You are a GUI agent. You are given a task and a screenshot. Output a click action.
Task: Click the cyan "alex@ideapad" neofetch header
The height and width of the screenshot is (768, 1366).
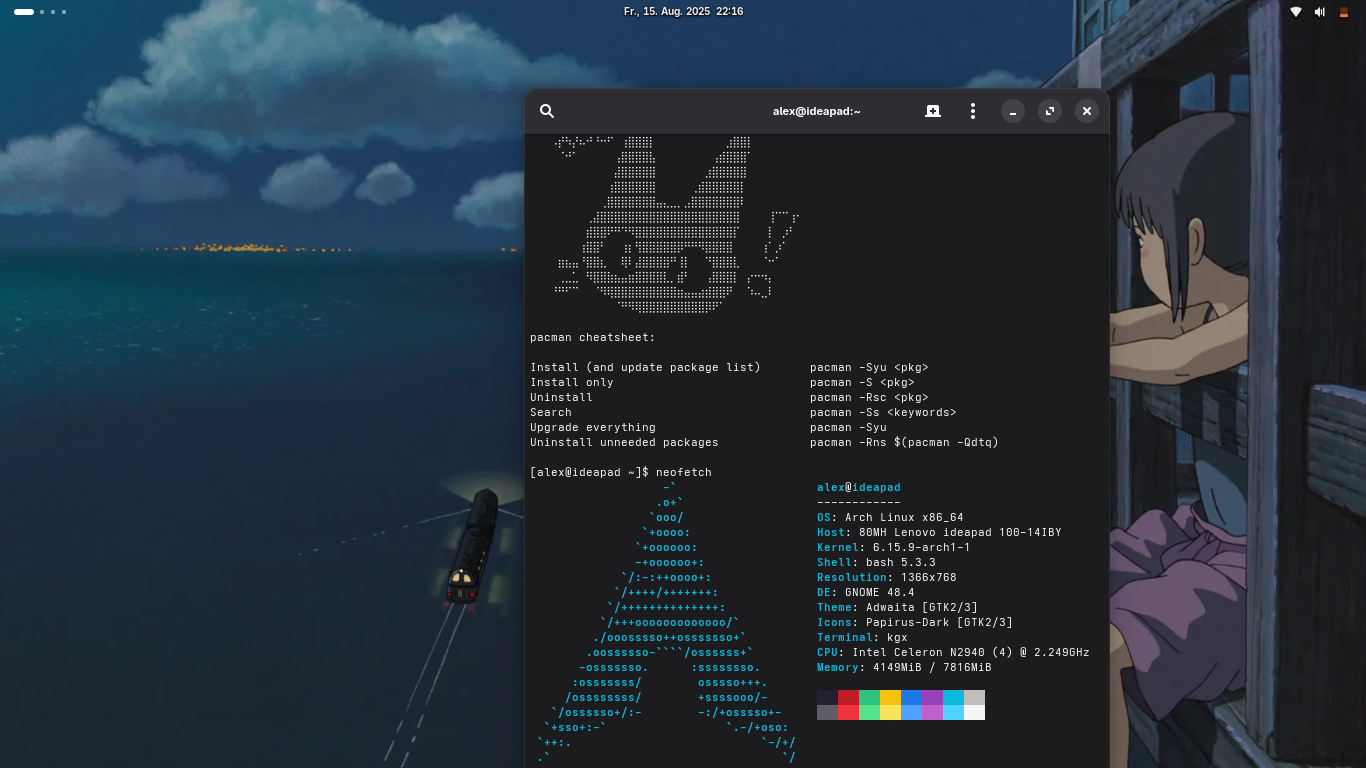tap(859, 488)
